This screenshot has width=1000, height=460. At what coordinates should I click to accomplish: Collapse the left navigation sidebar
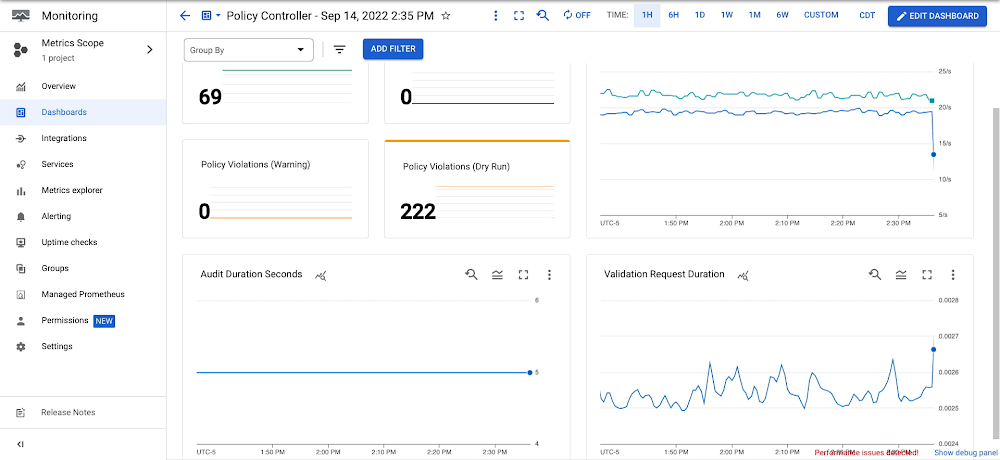(21, 444)
